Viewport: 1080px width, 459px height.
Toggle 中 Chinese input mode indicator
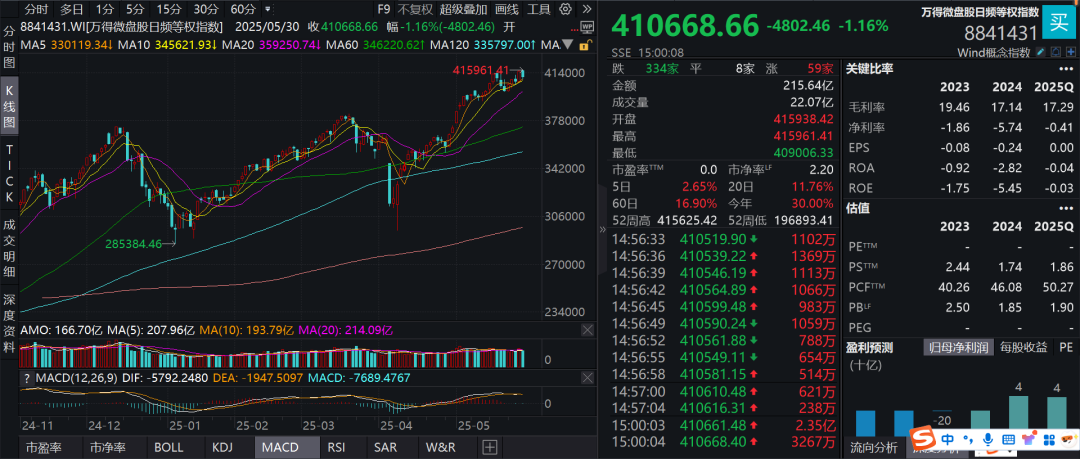[948, 438]
